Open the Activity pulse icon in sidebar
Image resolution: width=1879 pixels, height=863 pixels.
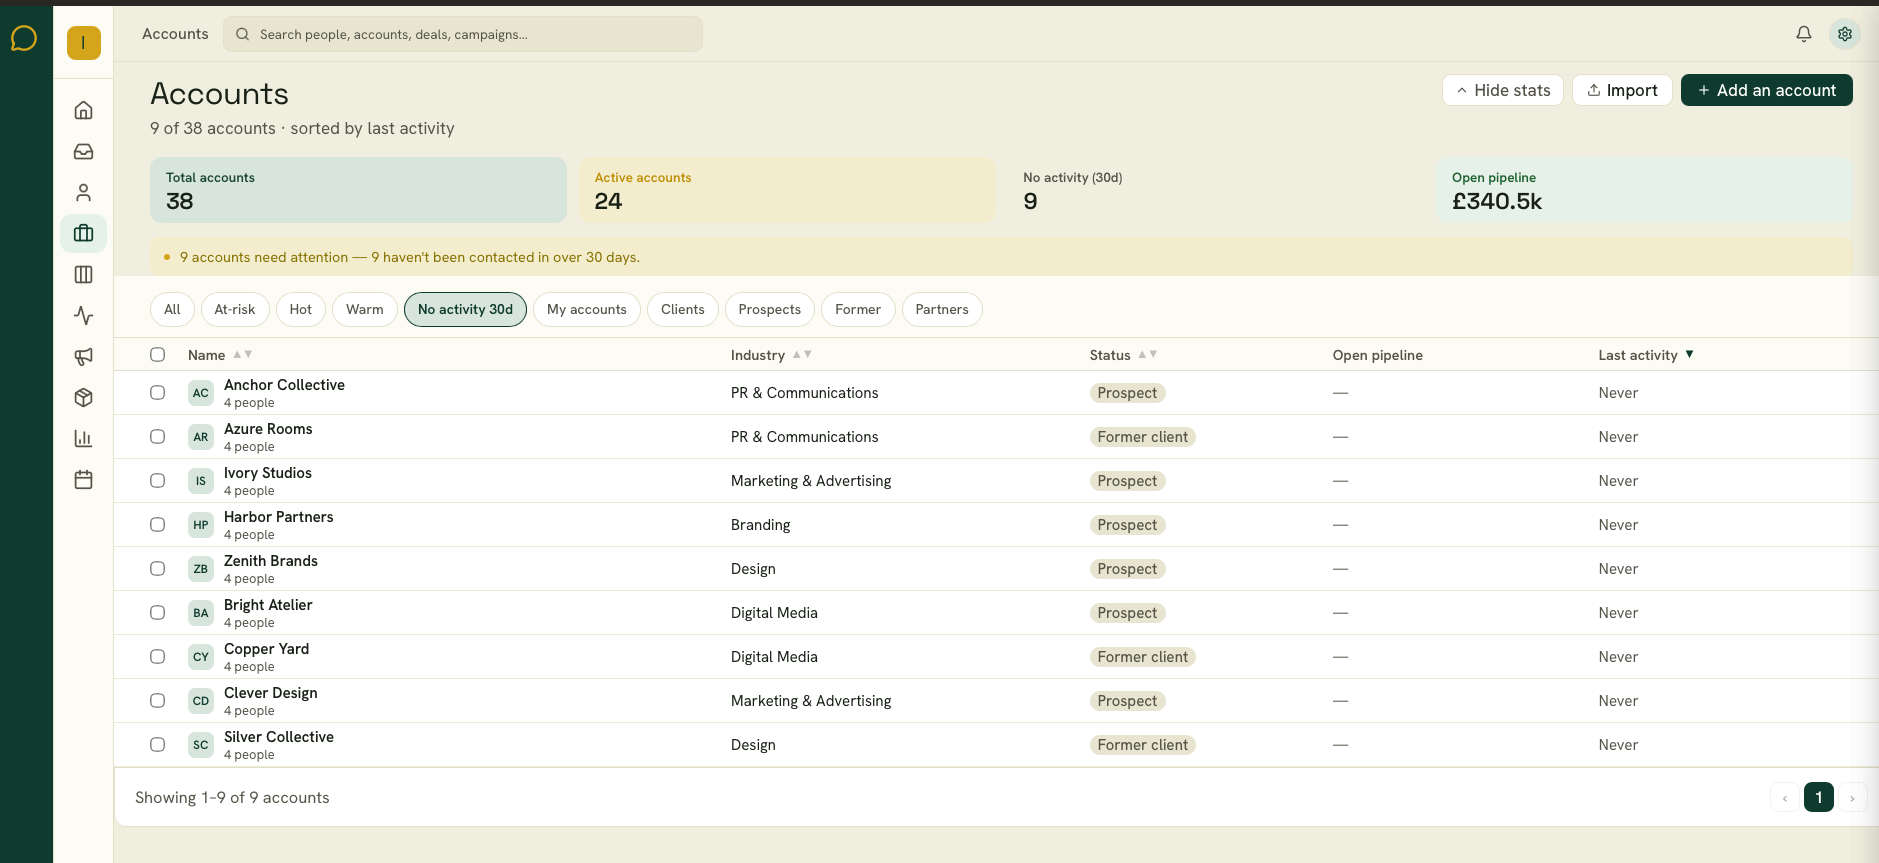[84, 316]
